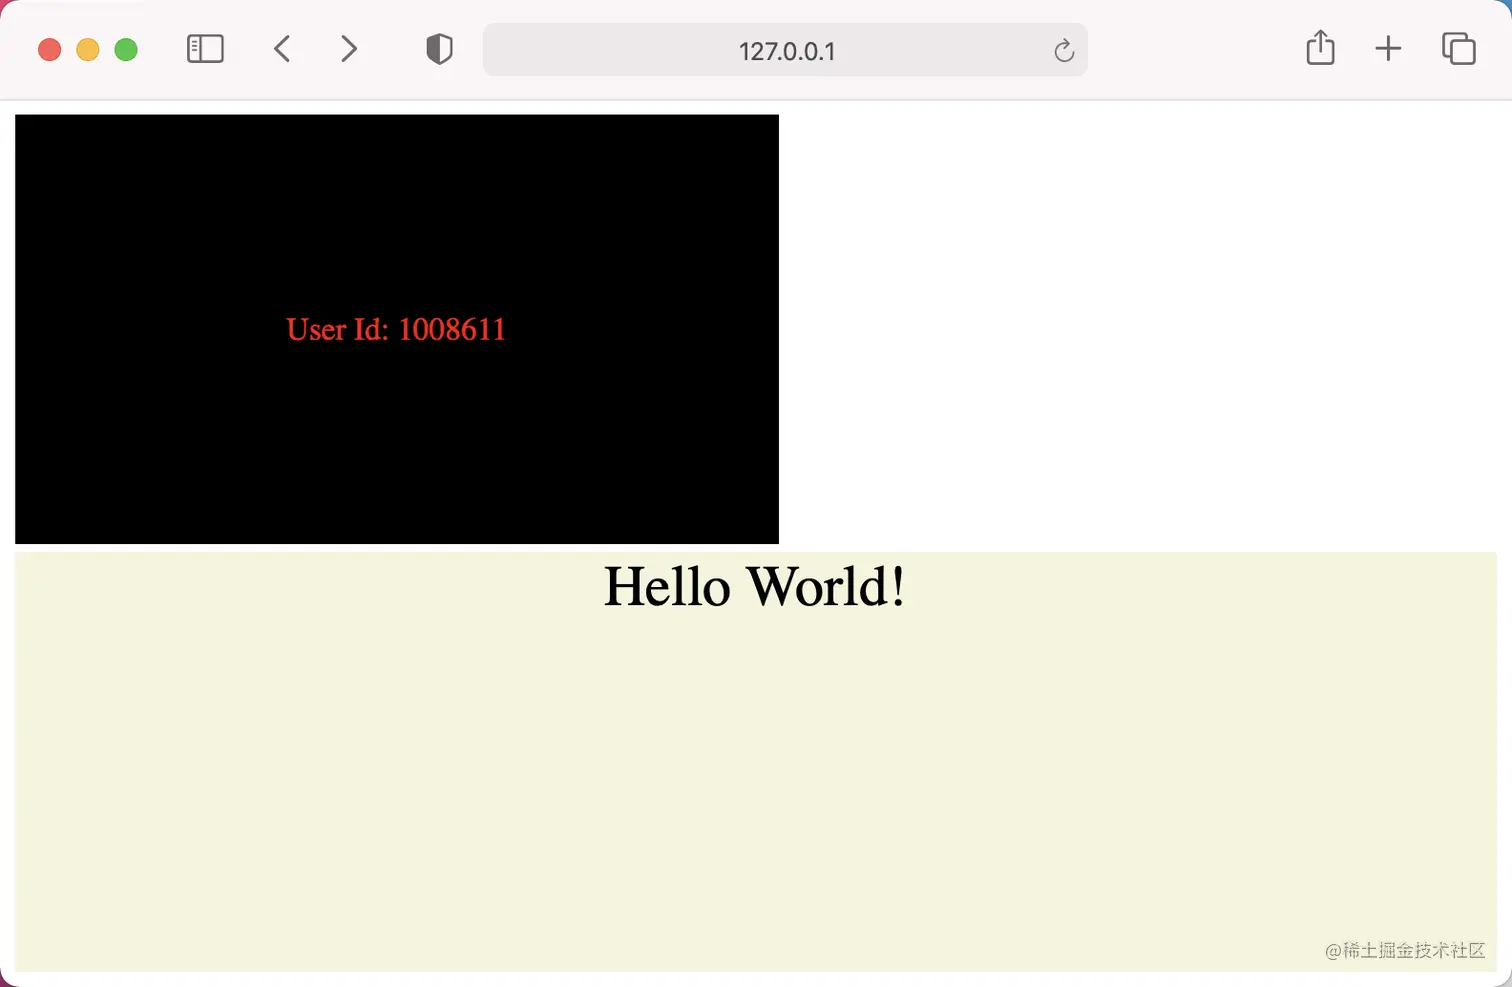
Task: Go forward to the next page
Action: coord(348,49)
